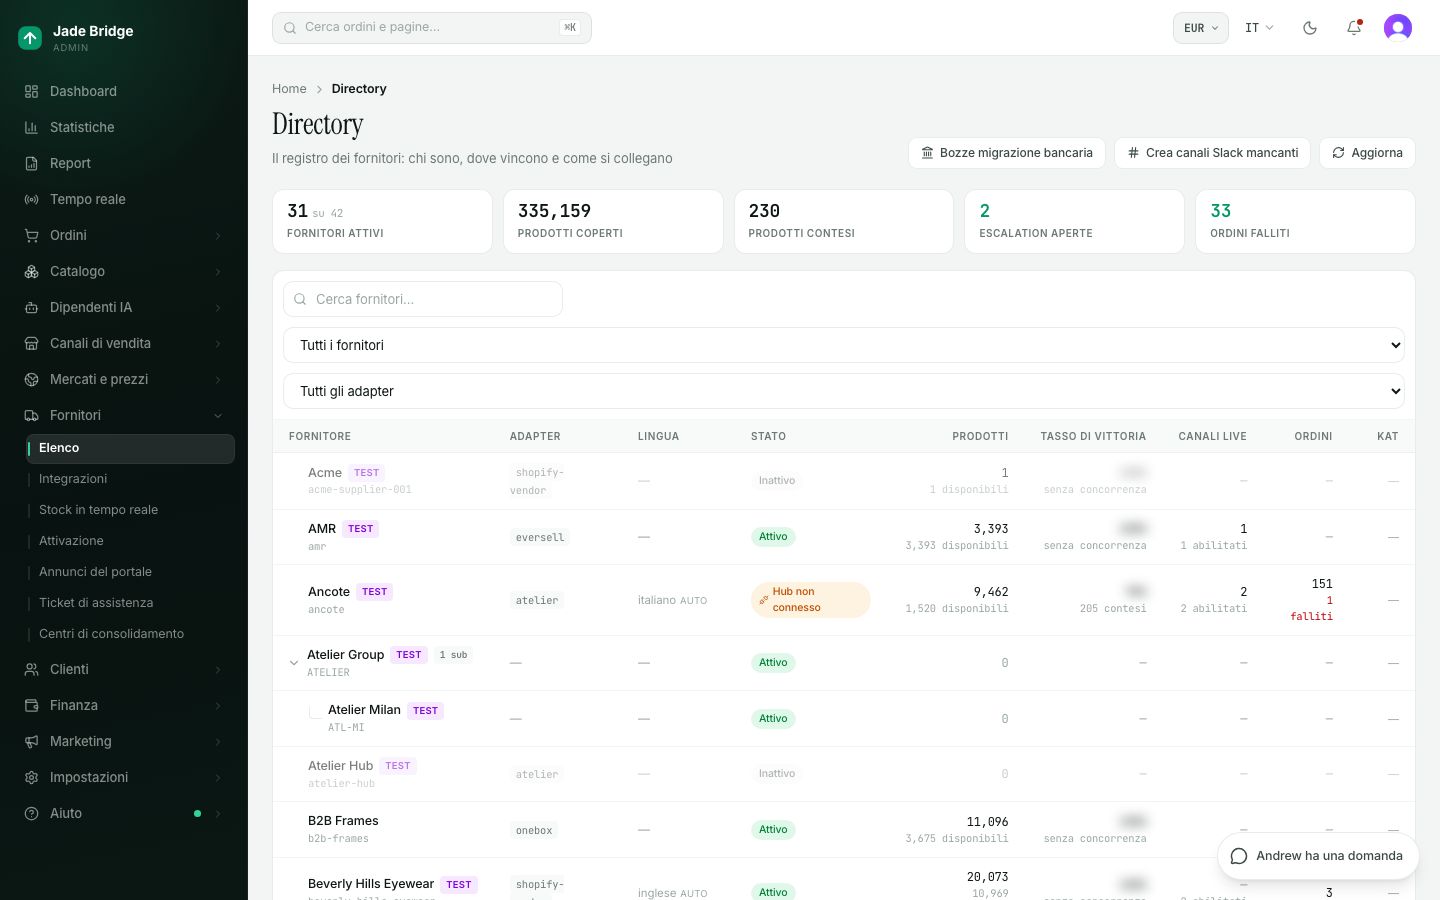Expand Canali di vendita section
The width and height of the screenshot is (1440, 900).
(x=124, y=343)
